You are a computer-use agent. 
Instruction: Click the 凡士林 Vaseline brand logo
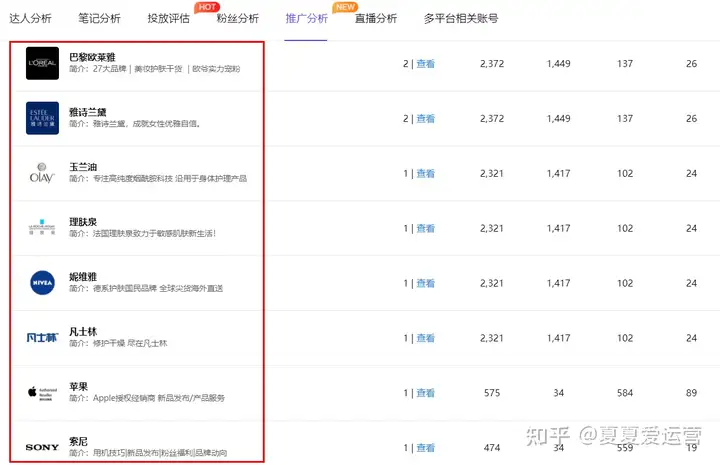click(42, 337)
